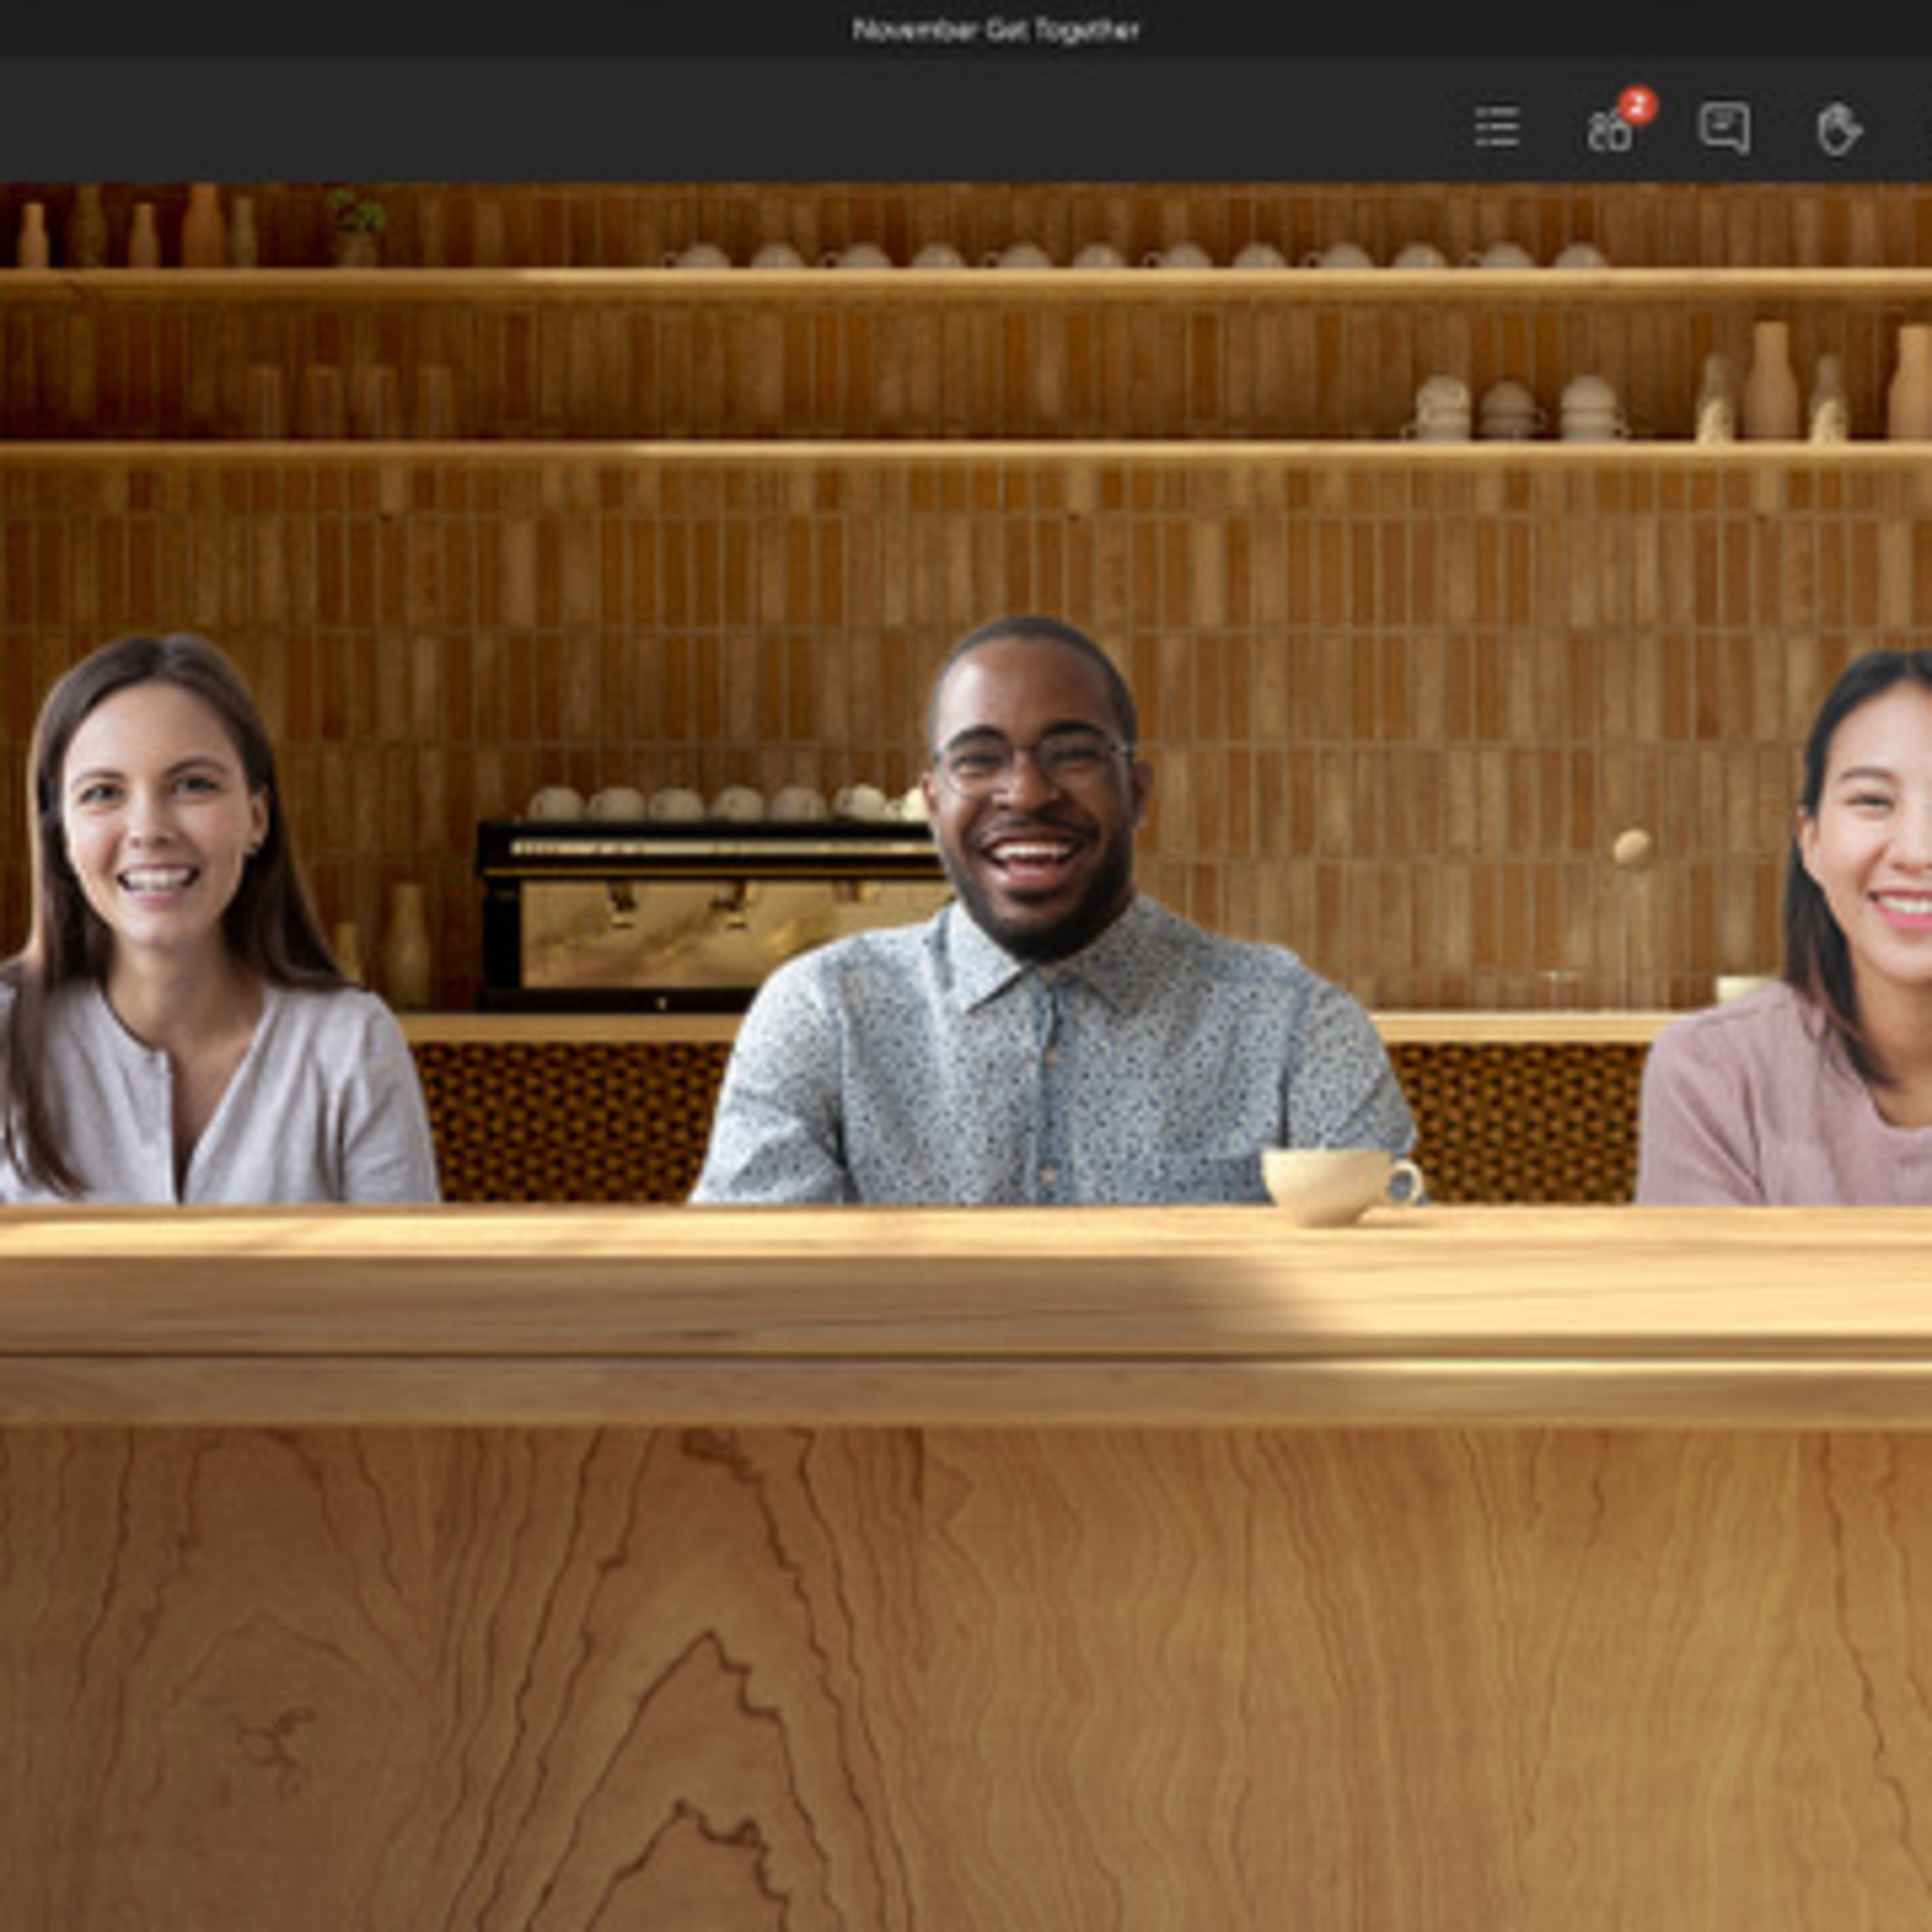
Task: Open the meeting agenda list icon
Action: coord(1497,128)
